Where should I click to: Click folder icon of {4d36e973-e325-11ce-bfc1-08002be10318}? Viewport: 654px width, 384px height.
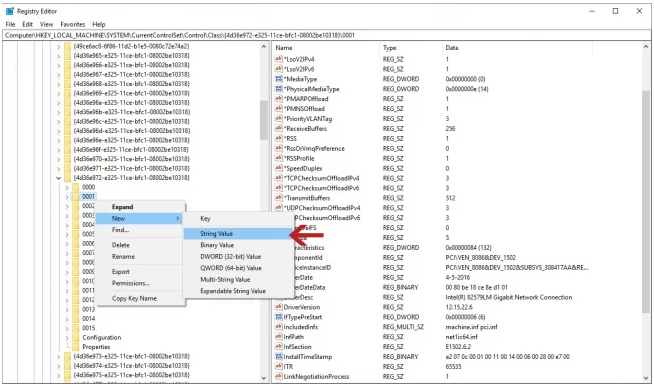[x=67, y=356]
